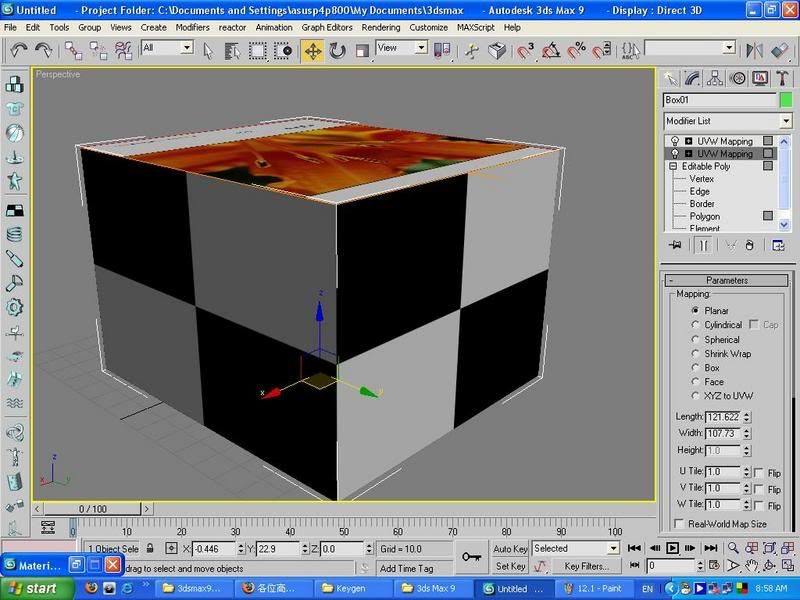Open the Graph Editors menu
The image size is (800, 600).
point(327,28)
